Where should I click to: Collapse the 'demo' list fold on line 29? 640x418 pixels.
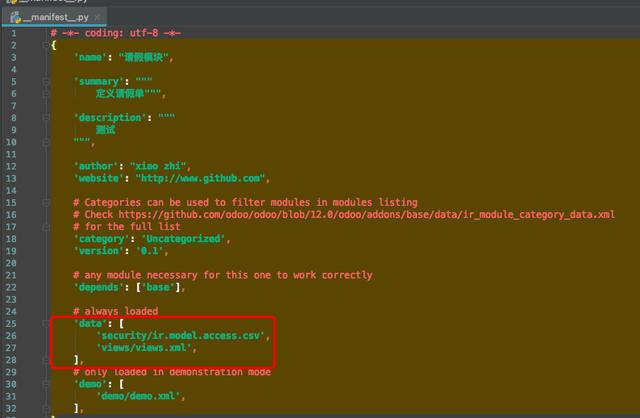(x=47, y=383)
